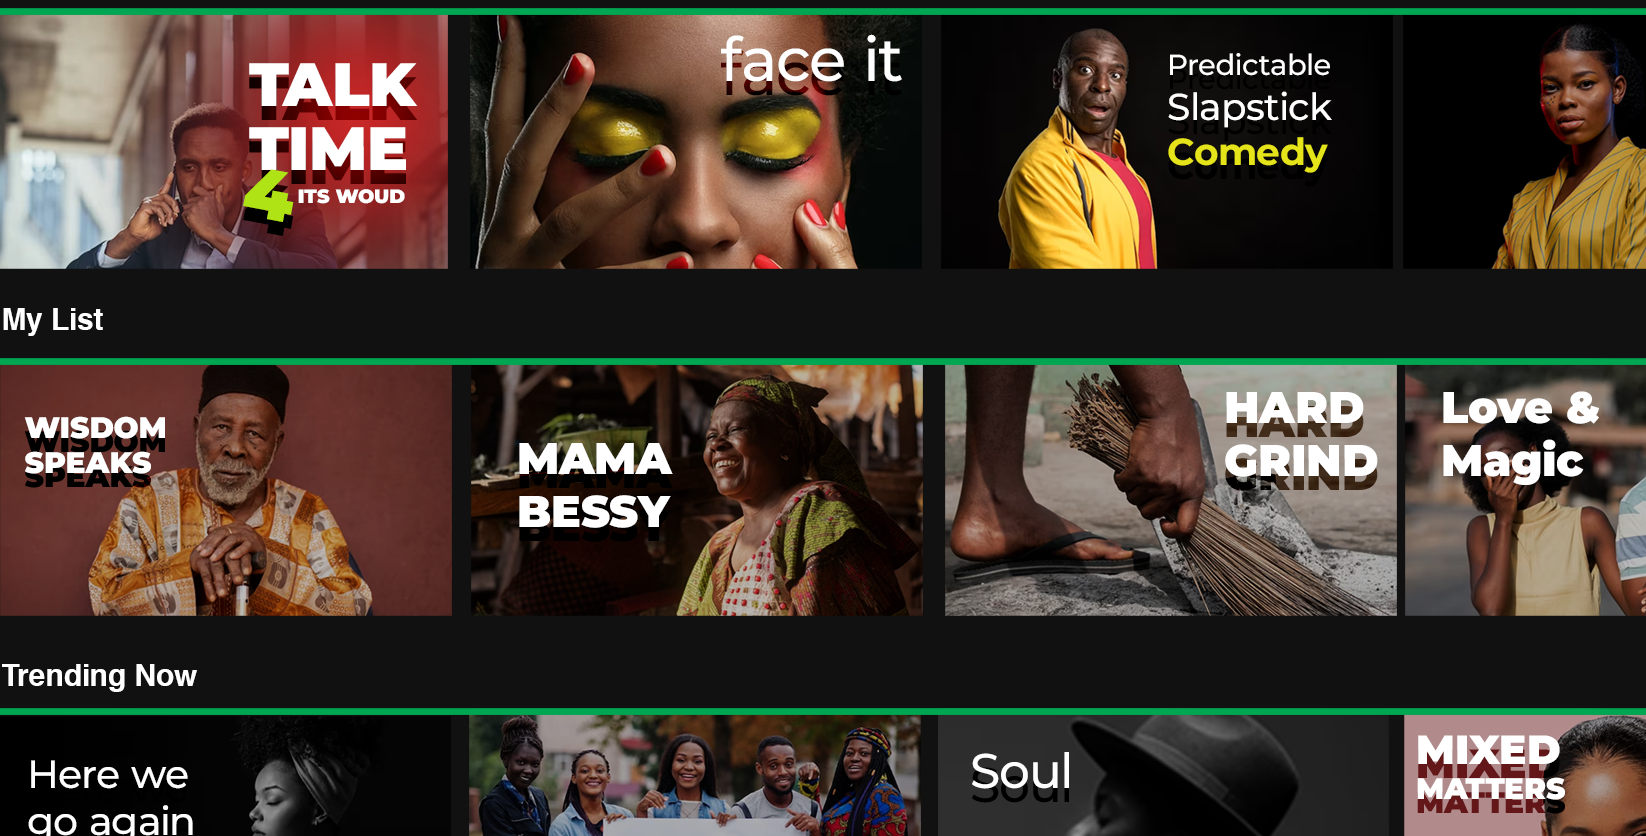Open the Hard Grind thumbnail
This screenshot has height=836, width=1646.
[x=1171, y=490]
